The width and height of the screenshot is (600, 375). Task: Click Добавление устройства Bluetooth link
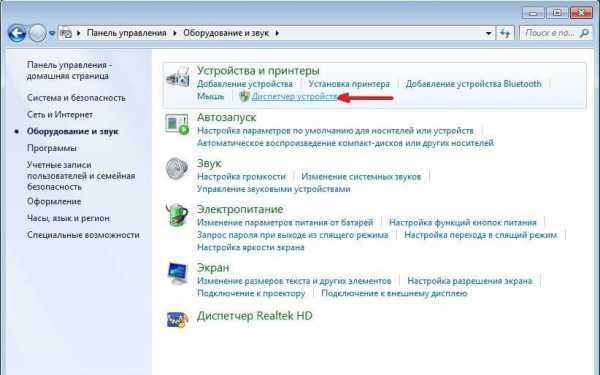click(473, 84)
